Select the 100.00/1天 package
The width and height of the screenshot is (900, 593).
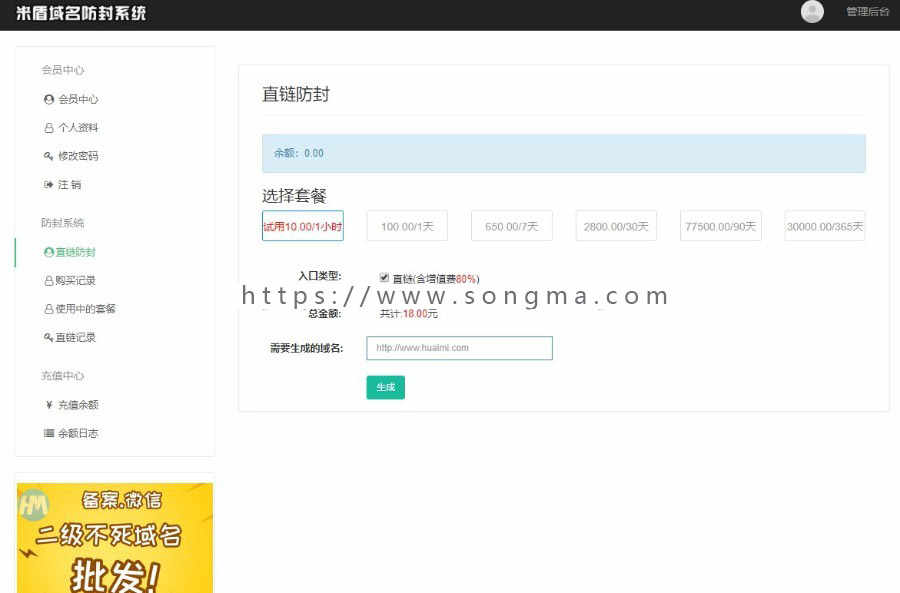pos(407,226)
